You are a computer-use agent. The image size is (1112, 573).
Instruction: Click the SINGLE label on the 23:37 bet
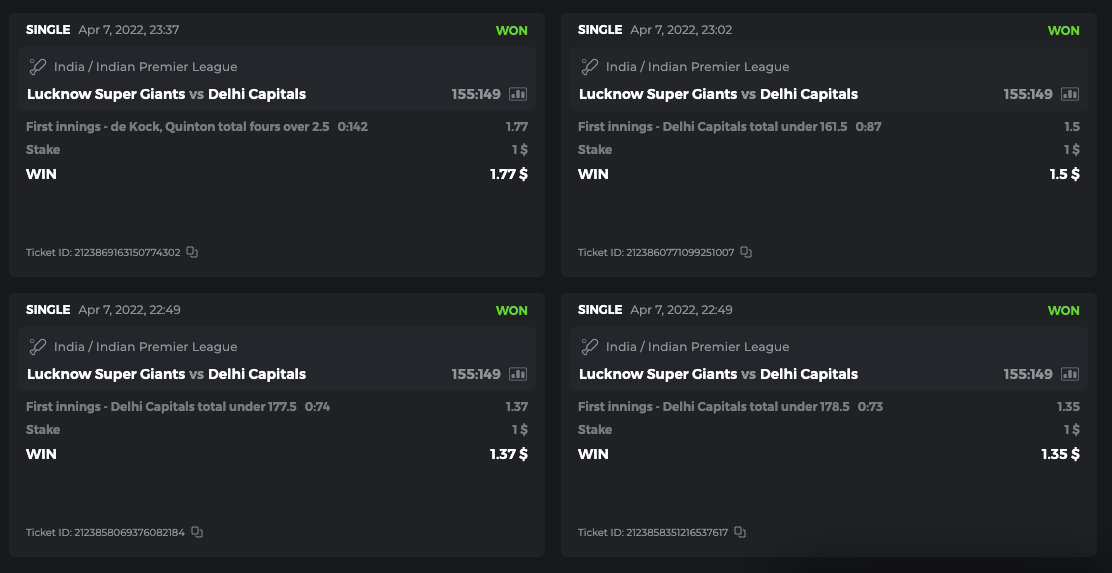tap(48, 30)
